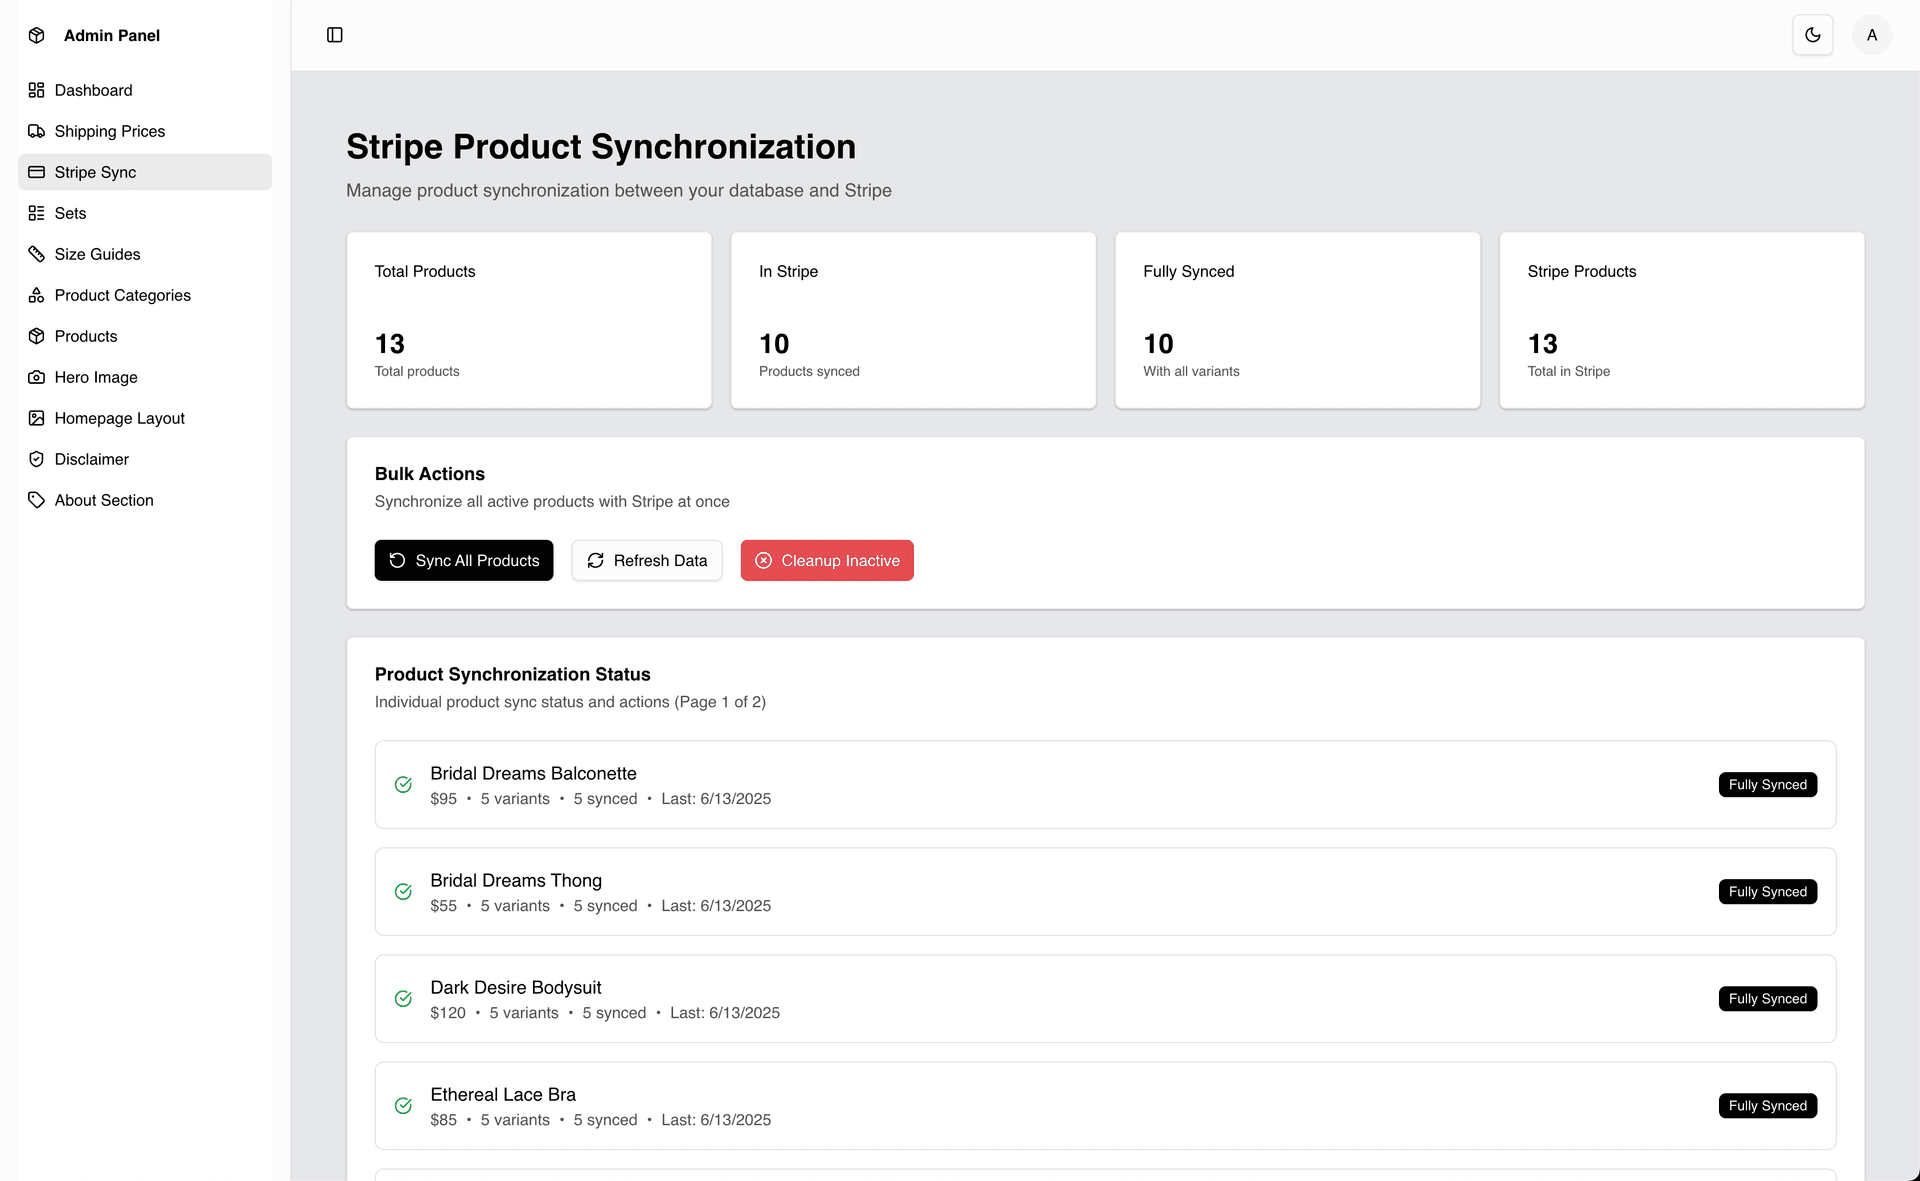This screenshot has width=1920, height=1181.
Task: Click the Size Guides ruler icon
Action: point(37,254)
